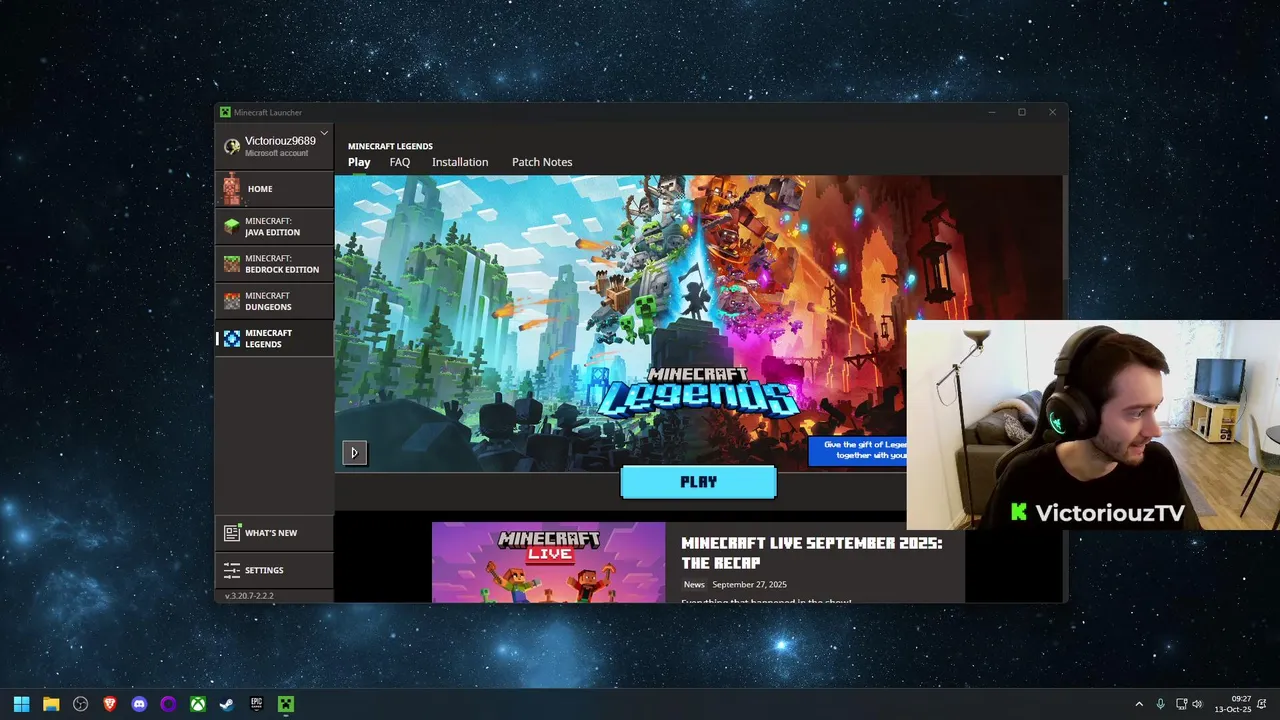The width and height of the screenshot is (1280, 720).
Task: Select Minecraft: Java Edition in sidebar
Action: click(274, 226)
